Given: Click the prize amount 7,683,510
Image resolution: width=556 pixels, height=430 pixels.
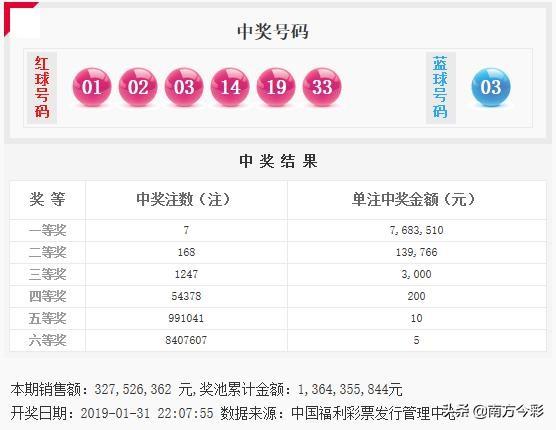Looking at the screenshot, I should coord(416,230).
